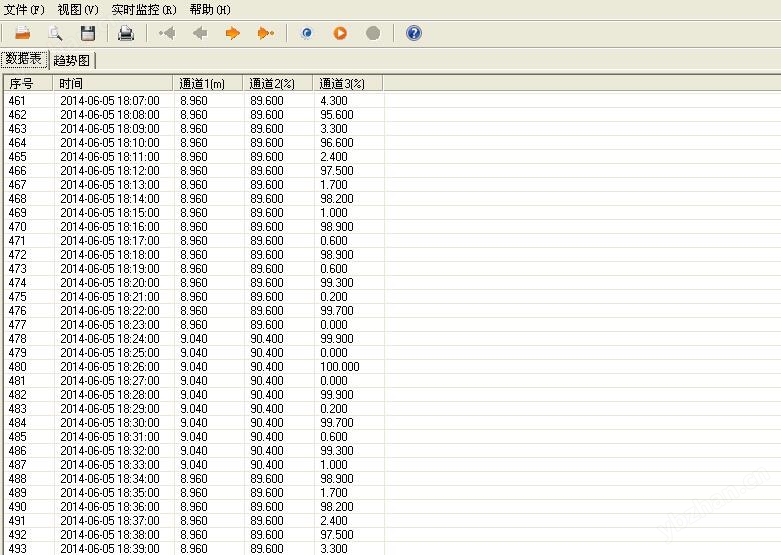The width and height of the screenshot is (781, 555).
Task: Select the 数据表 tab
Action: point(24,59)
